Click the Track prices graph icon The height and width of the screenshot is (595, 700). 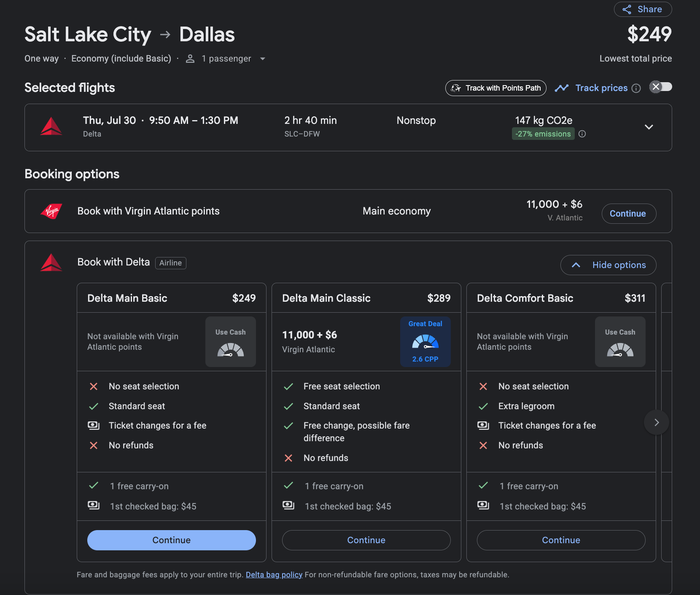tap(562, 88)
